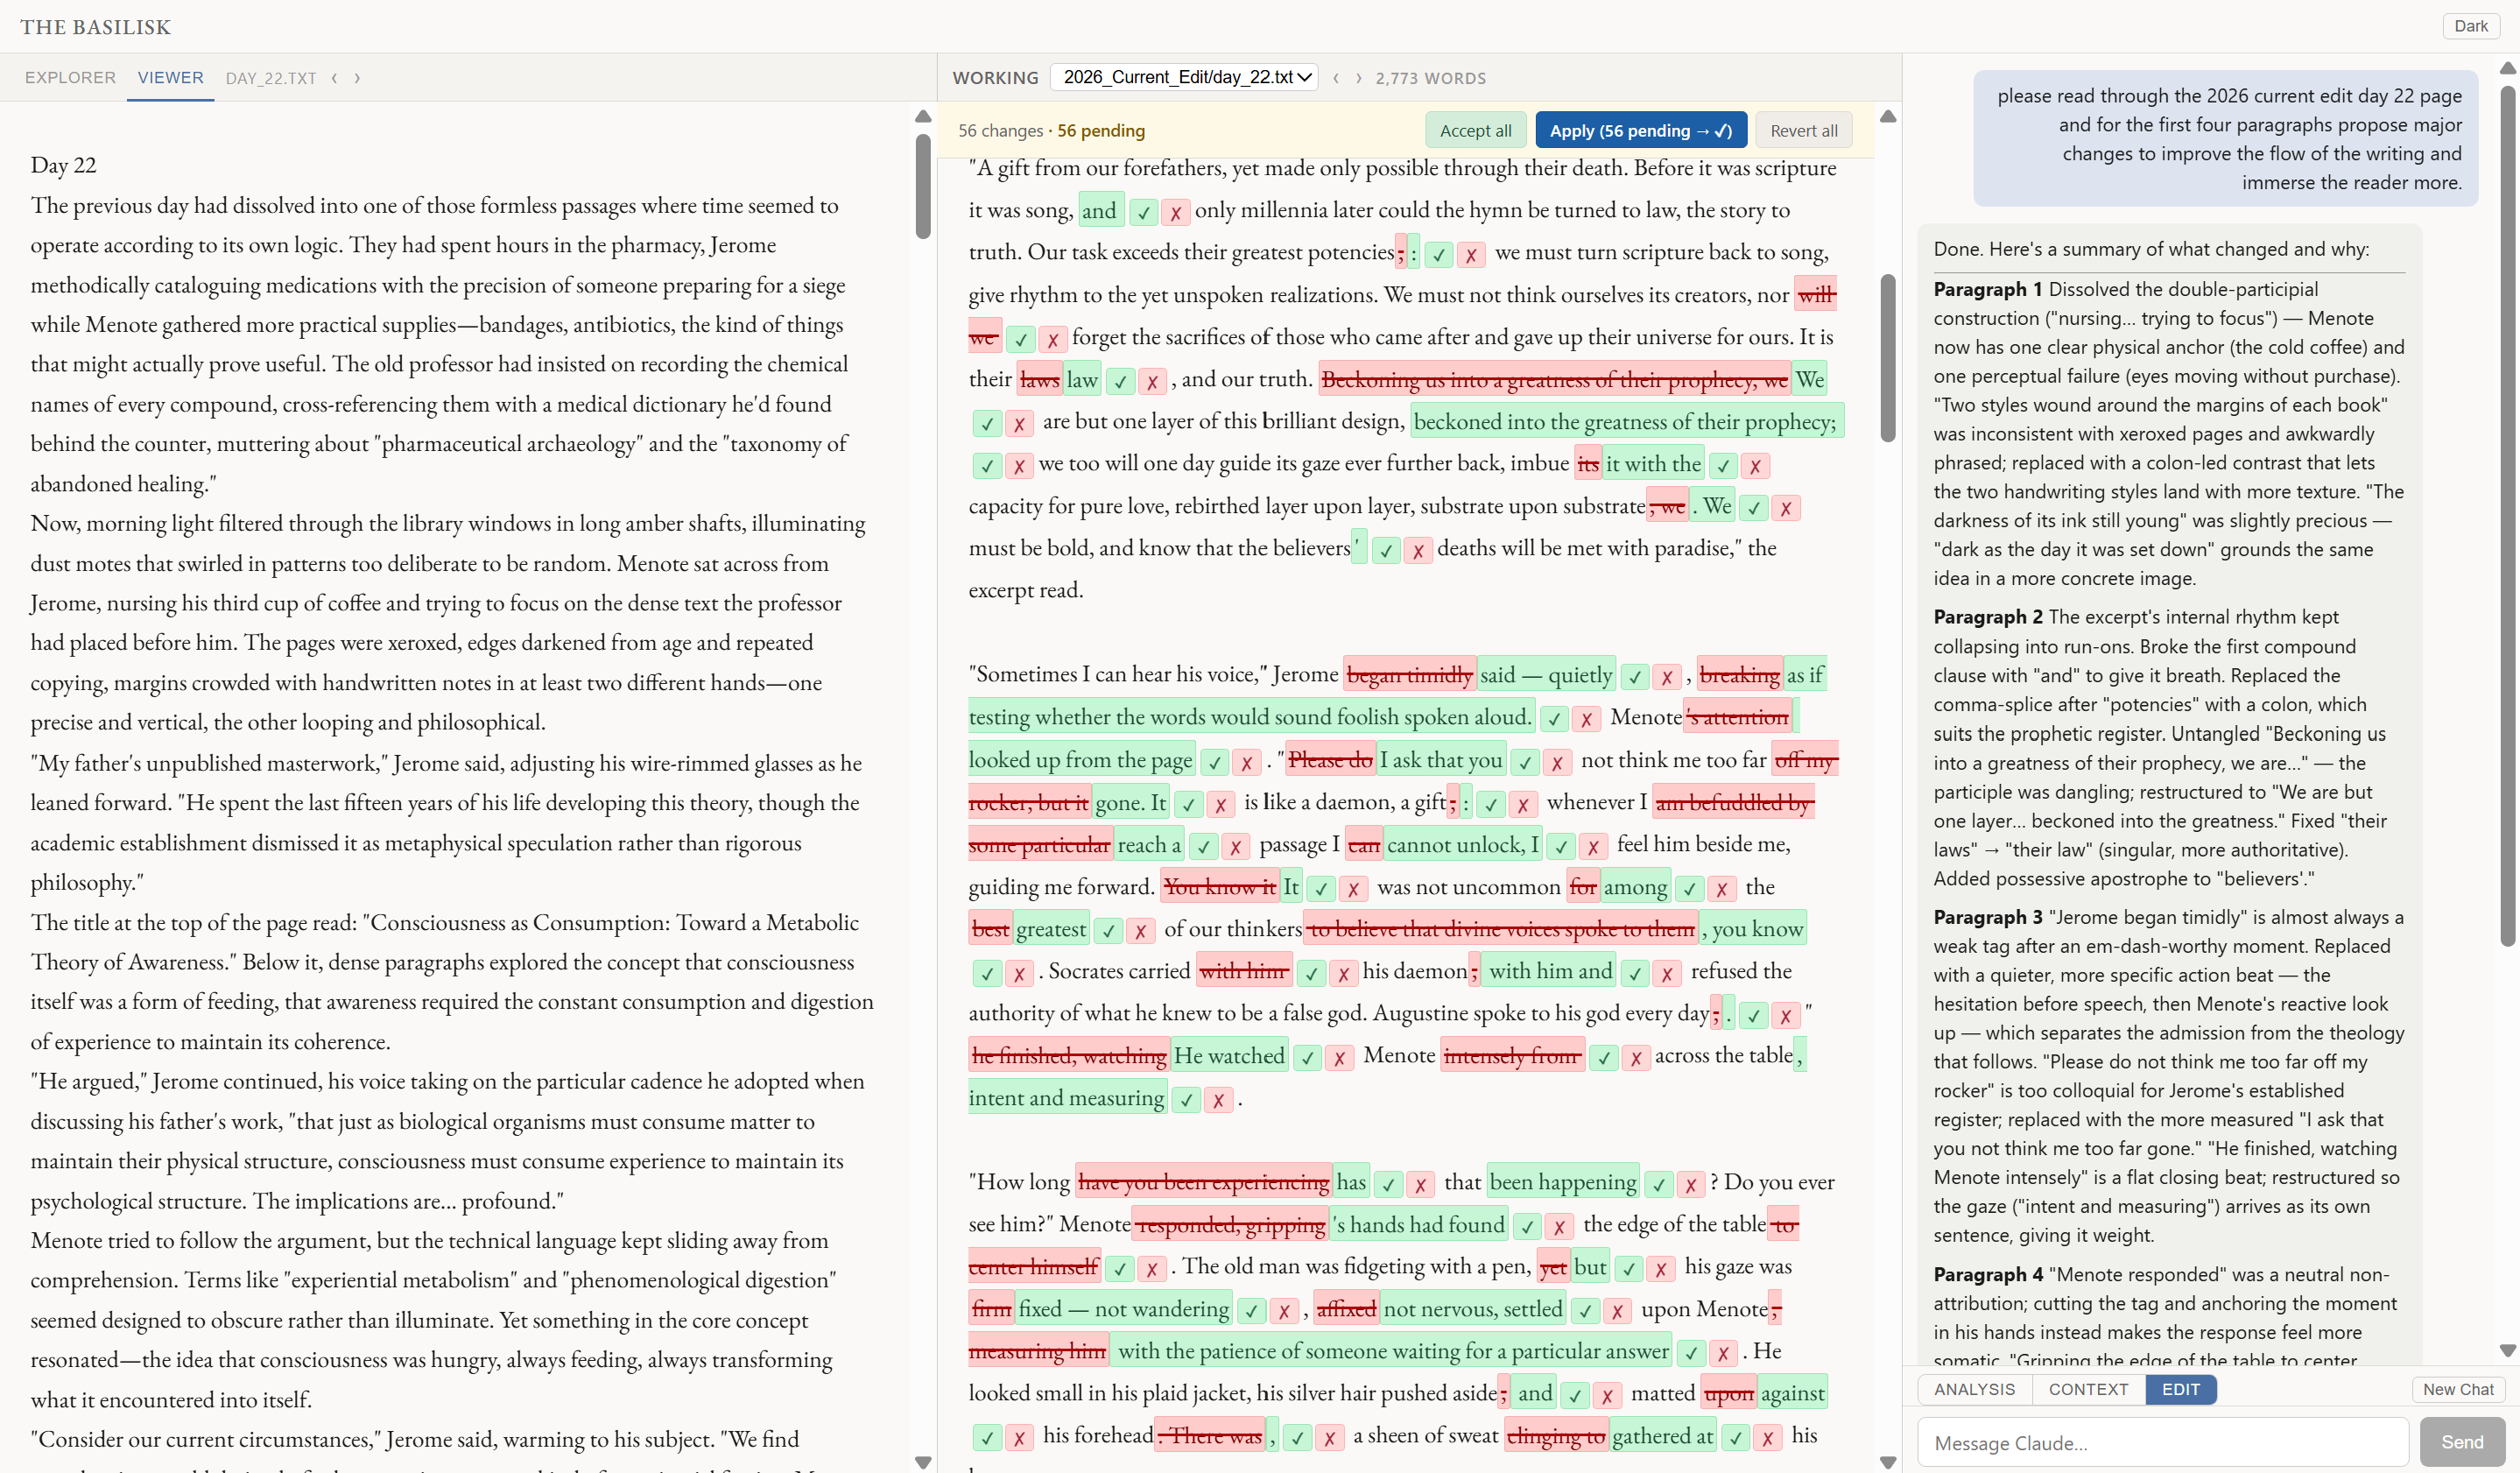
Task: Click the Revert all button
Action: click(x=1803, y=130)
